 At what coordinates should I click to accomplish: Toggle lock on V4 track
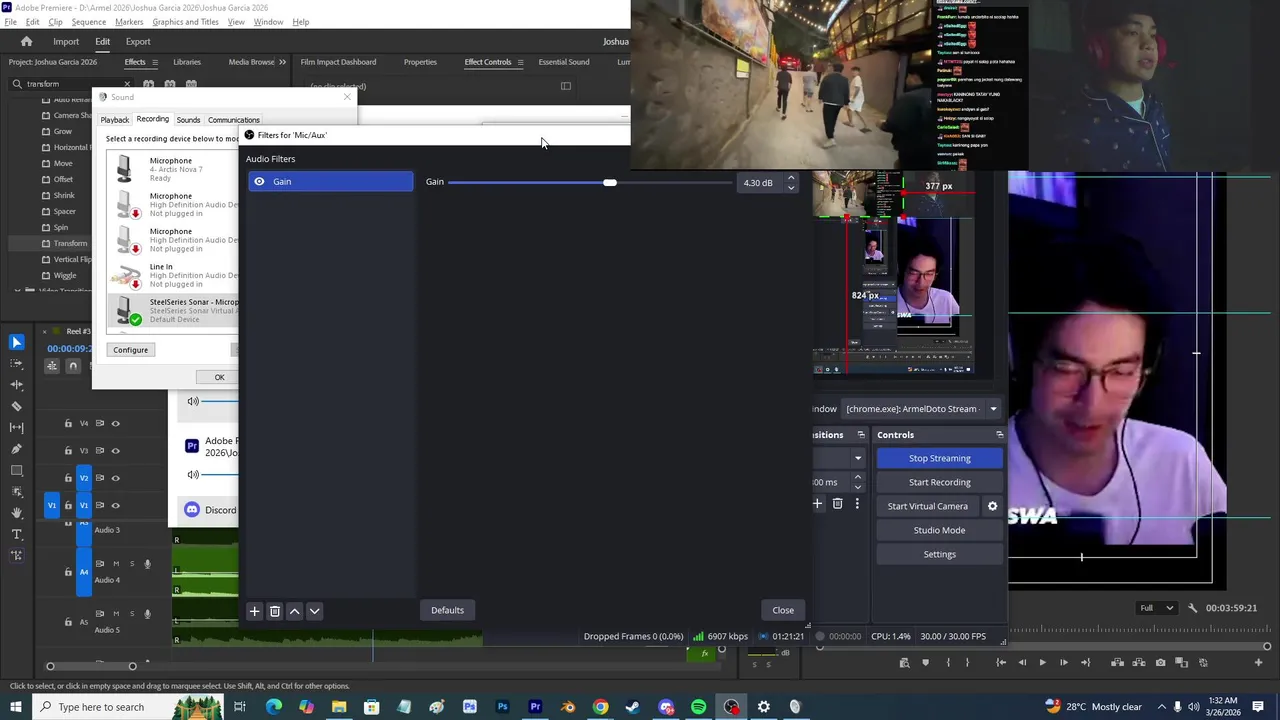(x=68, y=423)
